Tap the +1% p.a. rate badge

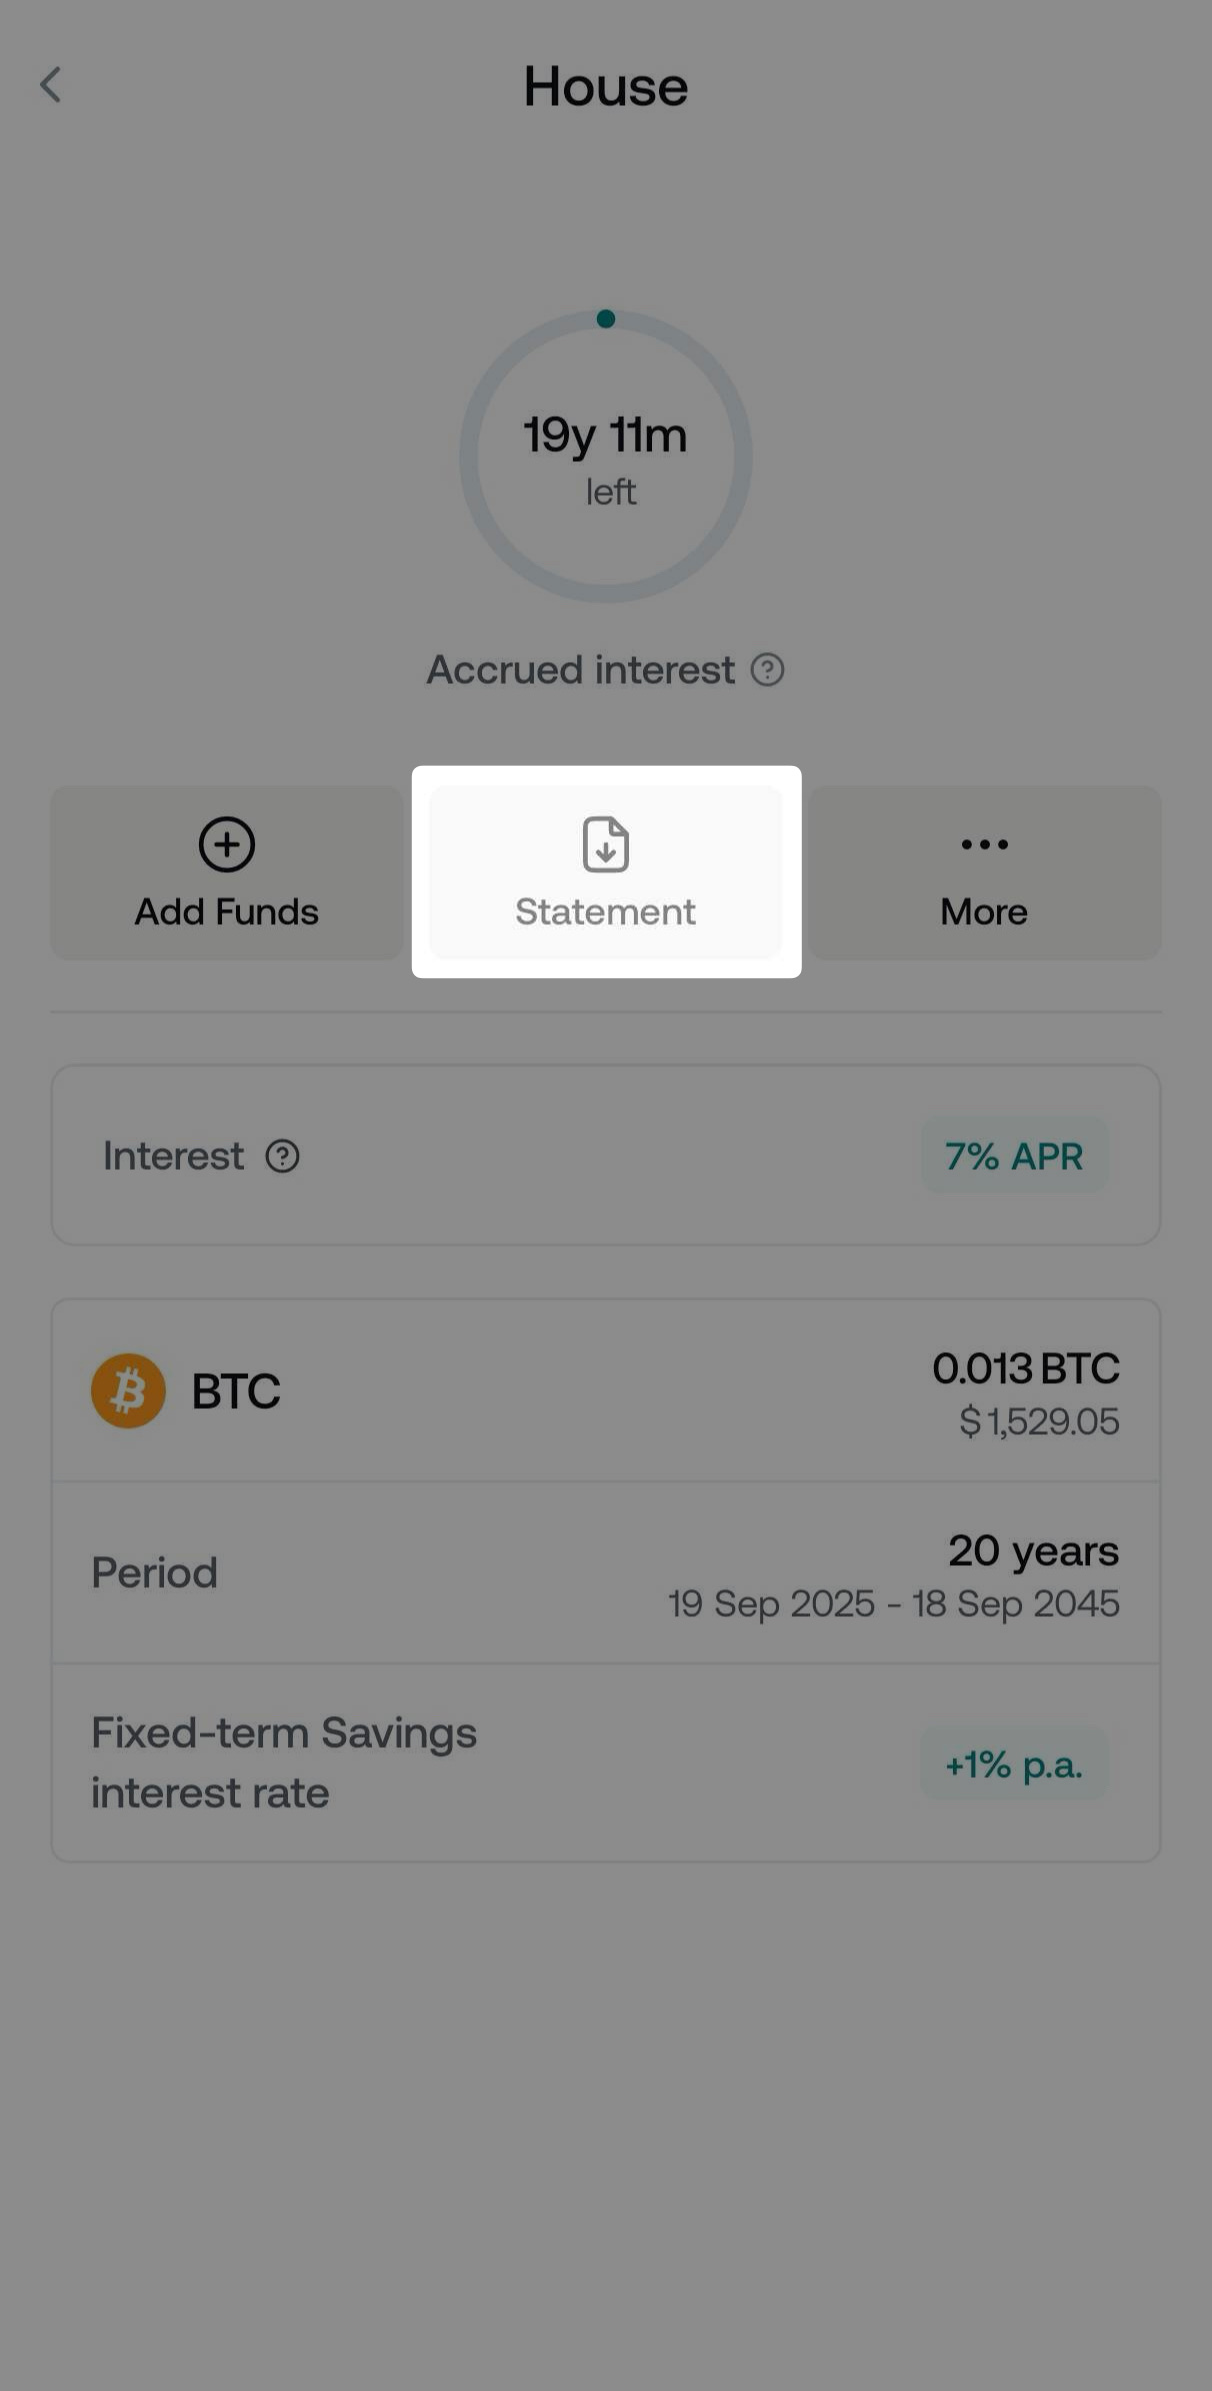point(1014,1765)
